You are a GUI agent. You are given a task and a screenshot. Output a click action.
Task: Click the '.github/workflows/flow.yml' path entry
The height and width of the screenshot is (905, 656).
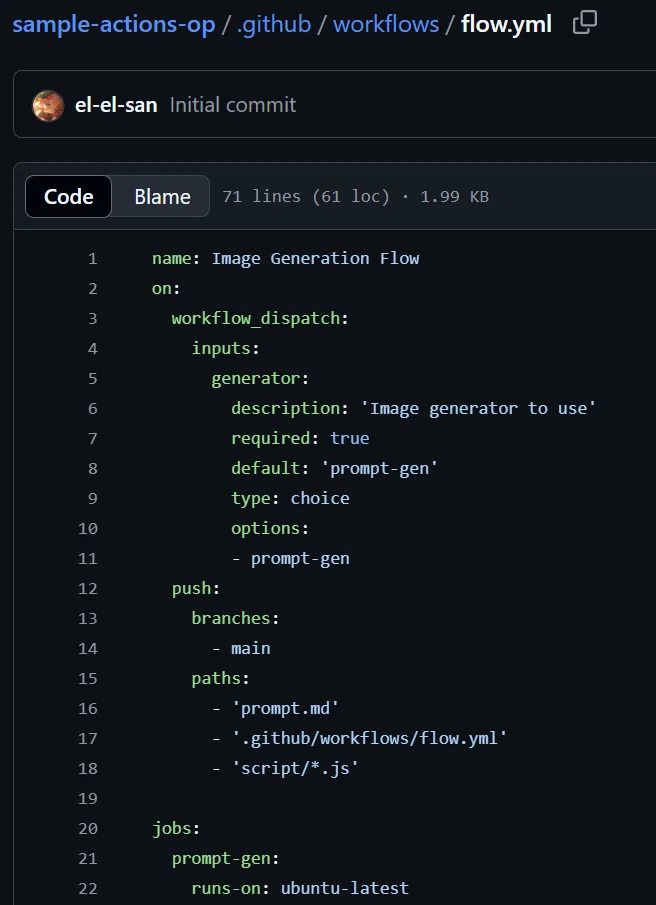pyautogui.click(x=369, y=739)
